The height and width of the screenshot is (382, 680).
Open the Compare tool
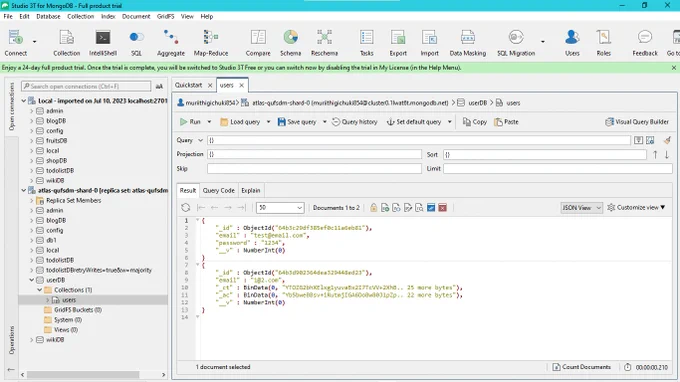258,42
